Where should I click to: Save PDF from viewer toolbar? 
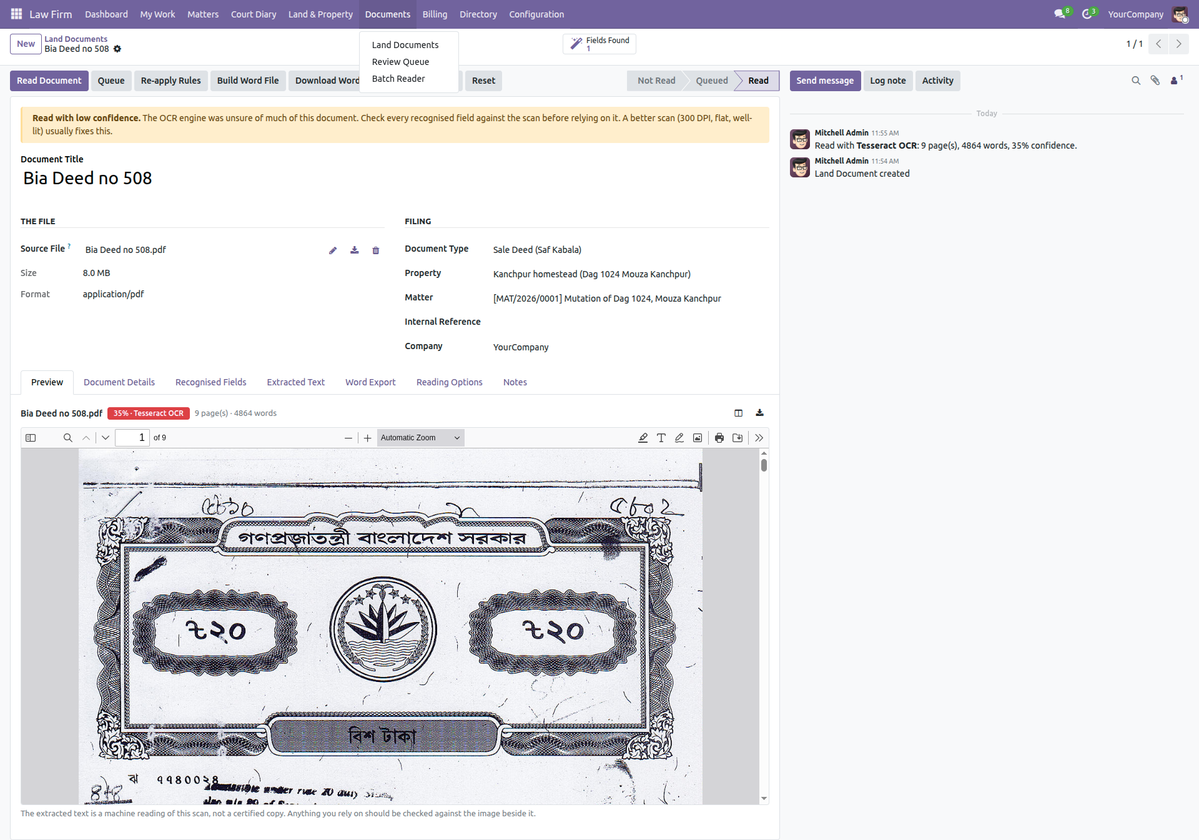click(x=737, y=438)
